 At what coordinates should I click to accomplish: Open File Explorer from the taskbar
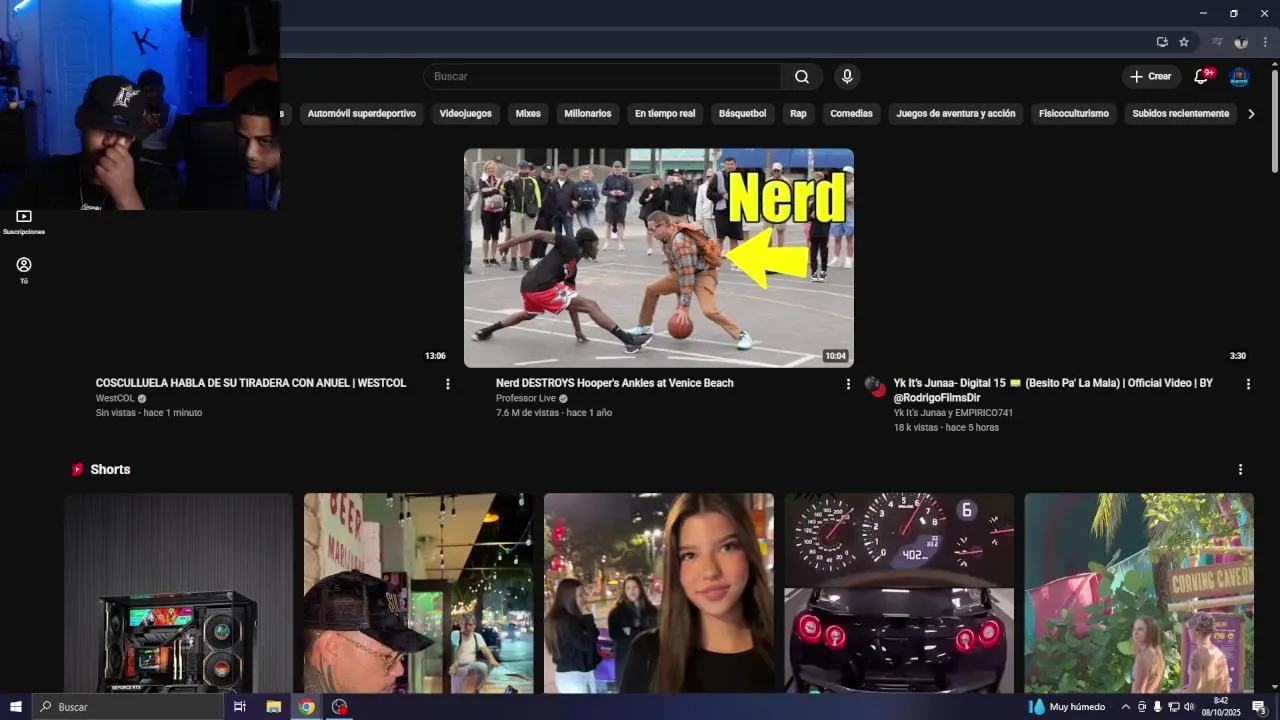(x=273, y=707)
